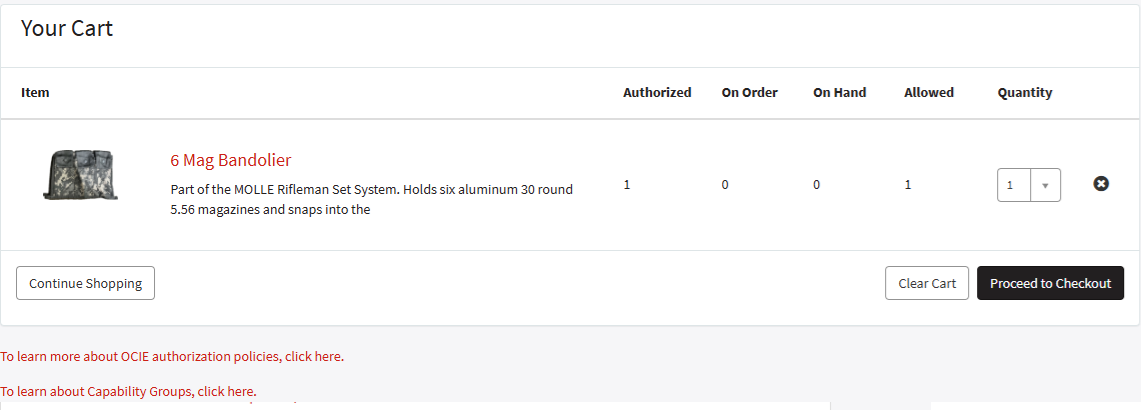This screenshot has width=1141, height=410.
Task: Open the 6 Mag Bandolier product link
Action: pyautogui.click(x=231, y=160)
